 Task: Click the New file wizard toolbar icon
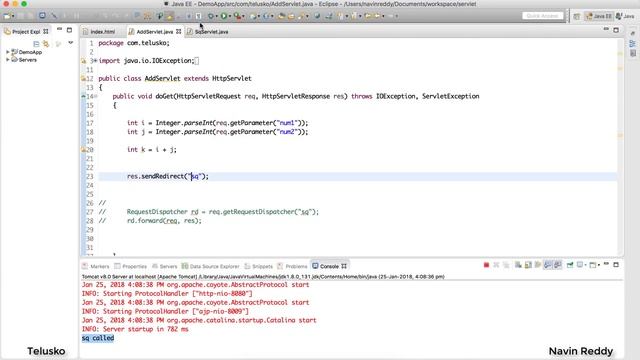pos(7,16)
